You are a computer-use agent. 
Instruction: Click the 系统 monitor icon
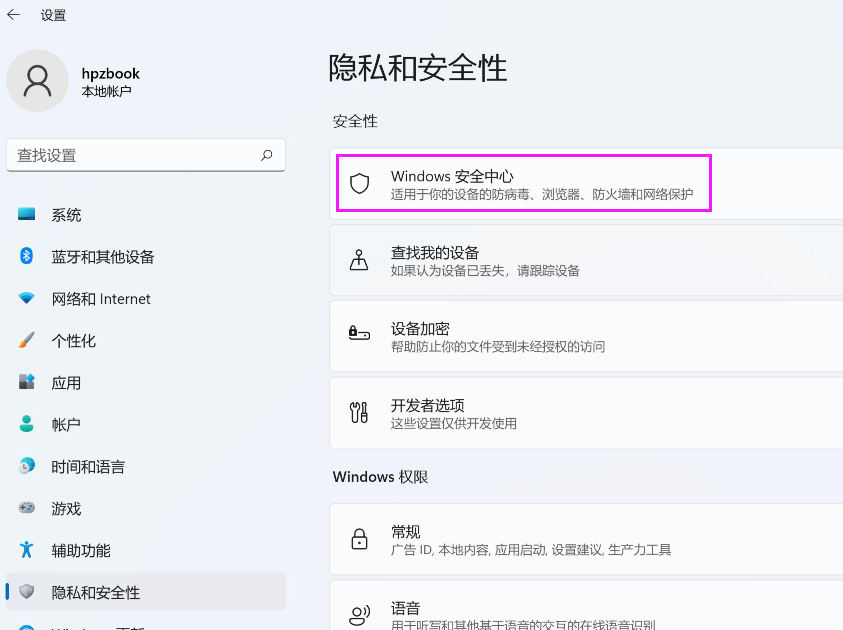click(26, 214)
